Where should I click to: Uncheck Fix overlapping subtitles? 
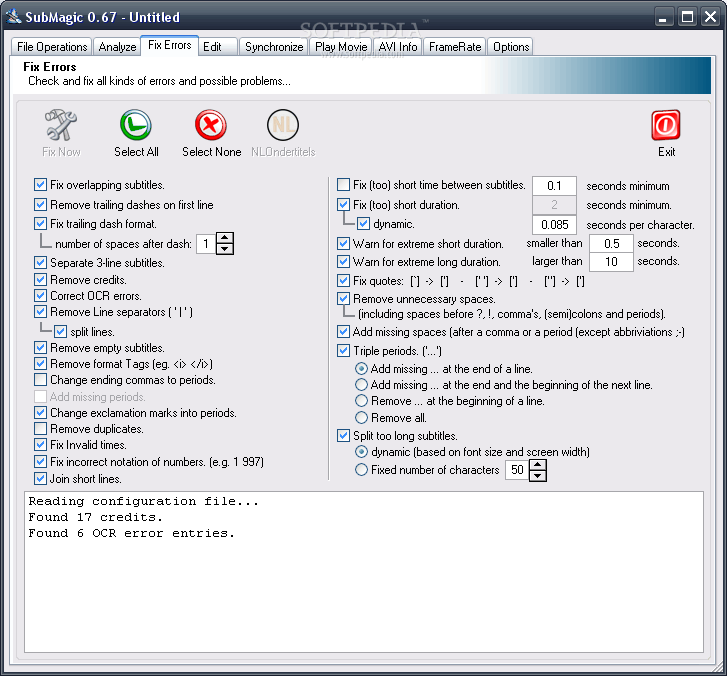click(40, 185)
